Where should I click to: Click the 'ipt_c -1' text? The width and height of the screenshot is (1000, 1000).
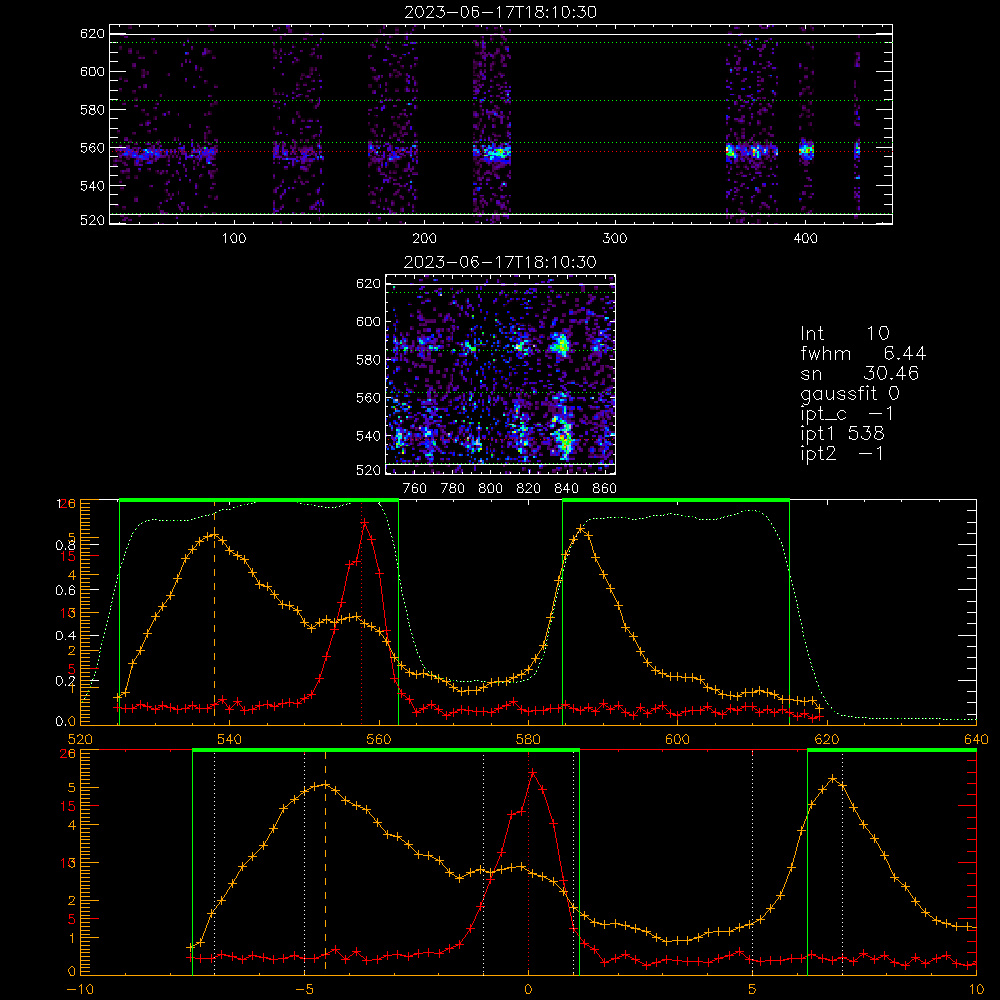(x=847, y=414)
